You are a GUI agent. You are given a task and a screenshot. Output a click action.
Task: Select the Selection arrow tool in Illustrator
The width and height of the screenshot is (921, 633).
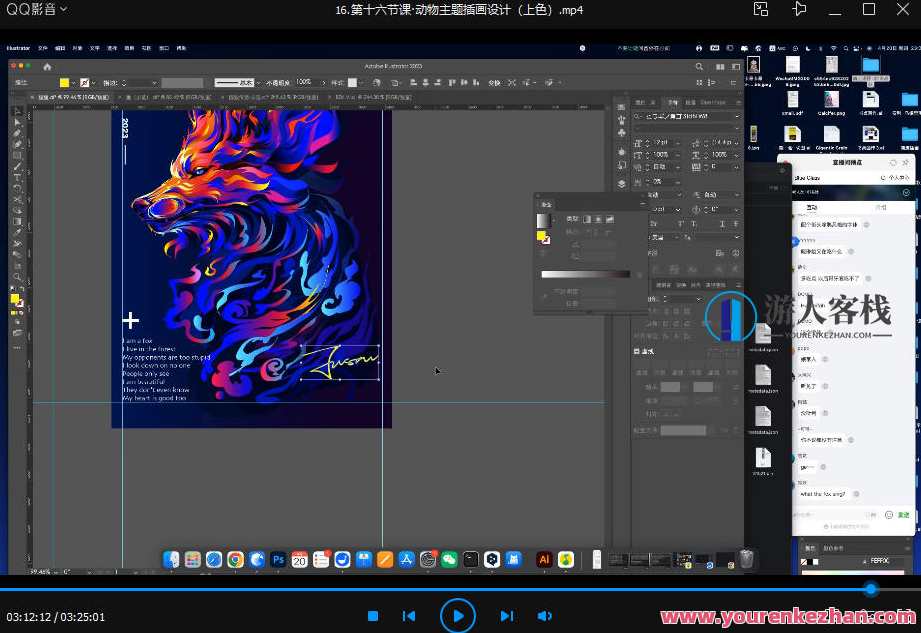click(x=17, y=111)
